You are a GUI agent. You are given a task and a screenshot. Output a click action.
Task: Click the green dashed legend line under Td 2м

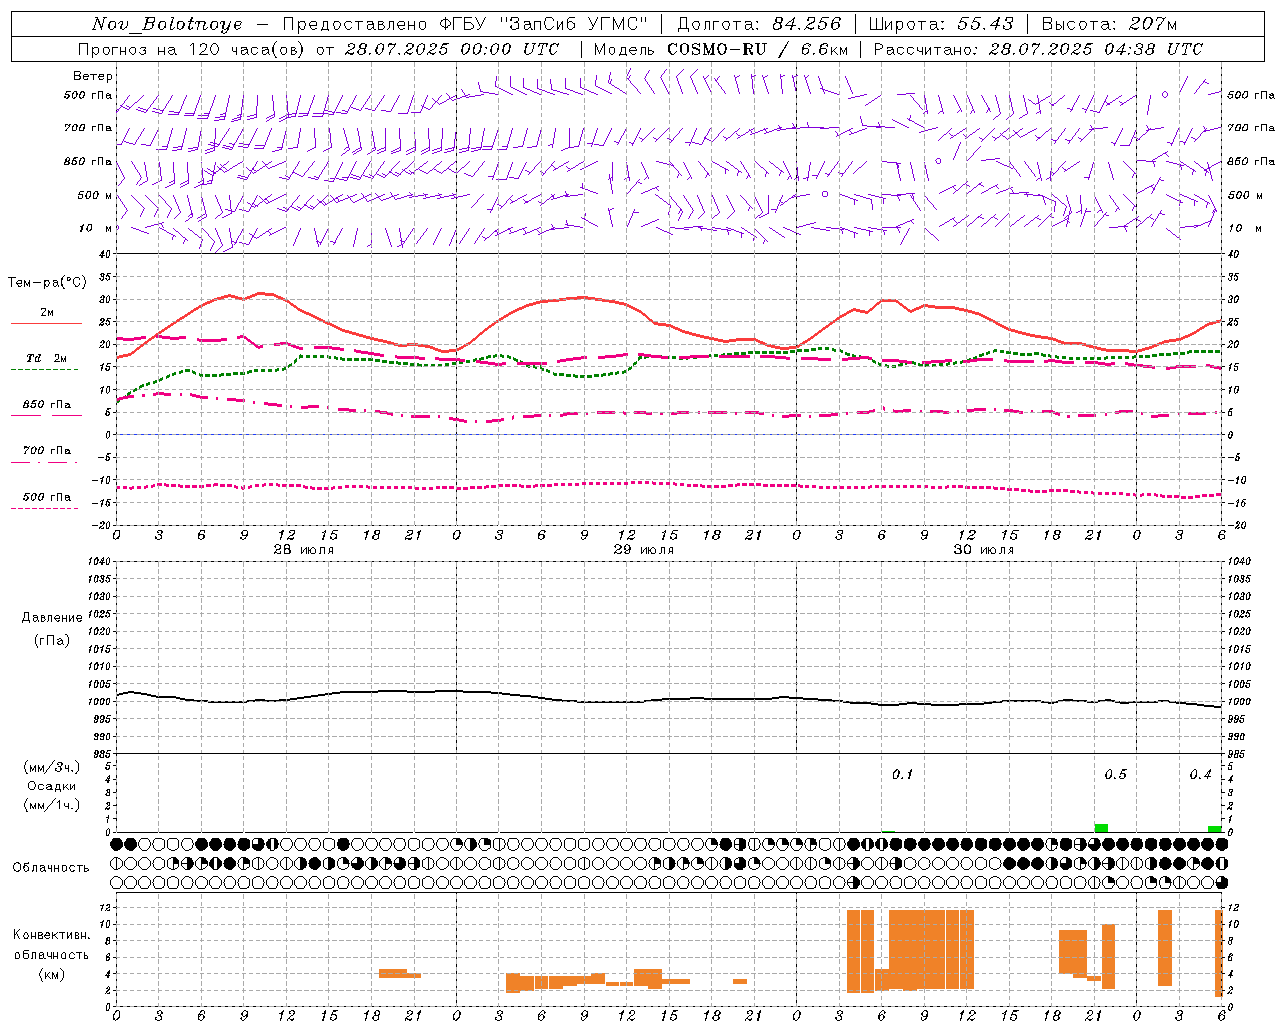pos(44,370)
